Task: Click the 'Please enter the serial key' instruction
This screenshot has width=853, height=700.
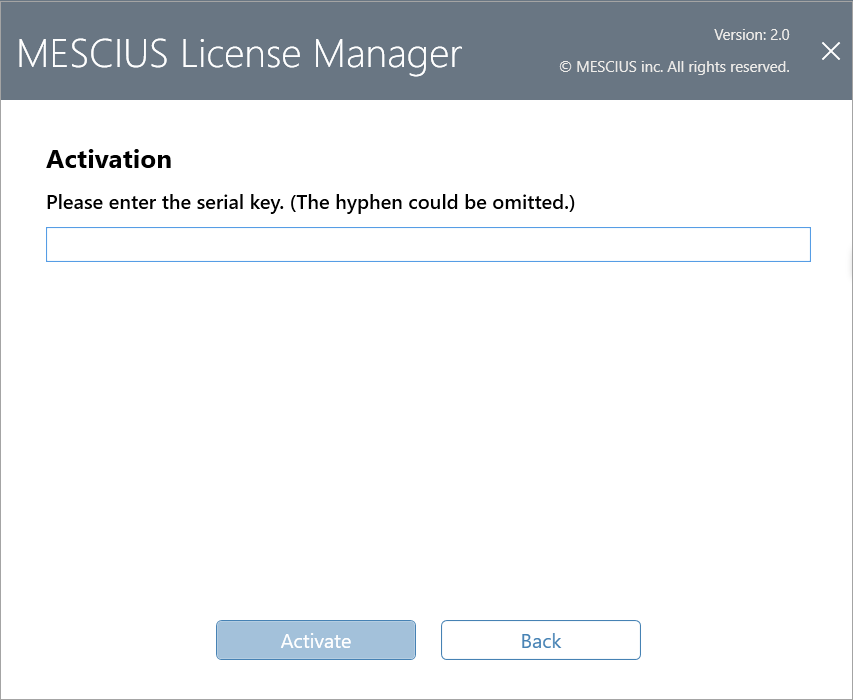Action: (310, 202)
